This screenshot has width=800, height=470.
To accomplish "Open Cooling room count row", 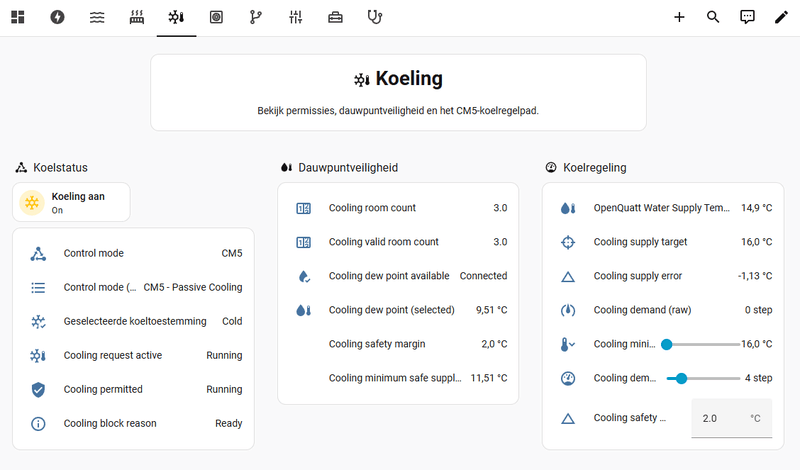I will [398, 208].
